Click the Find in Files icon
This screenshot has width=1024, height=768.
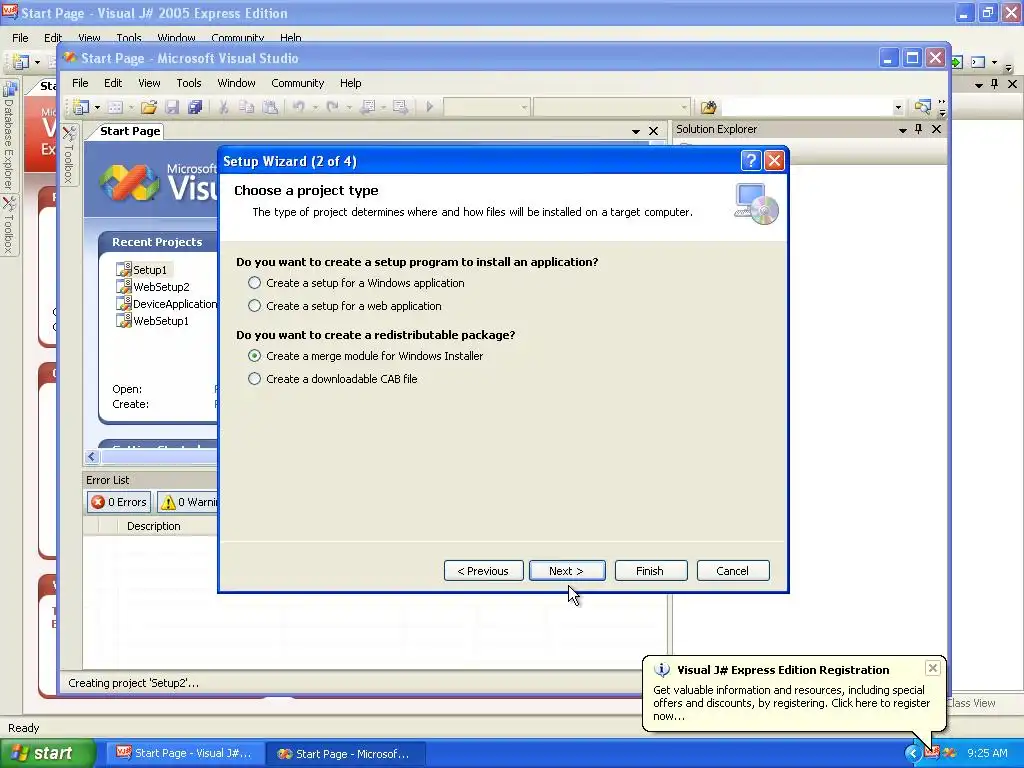tap(709, 107)
